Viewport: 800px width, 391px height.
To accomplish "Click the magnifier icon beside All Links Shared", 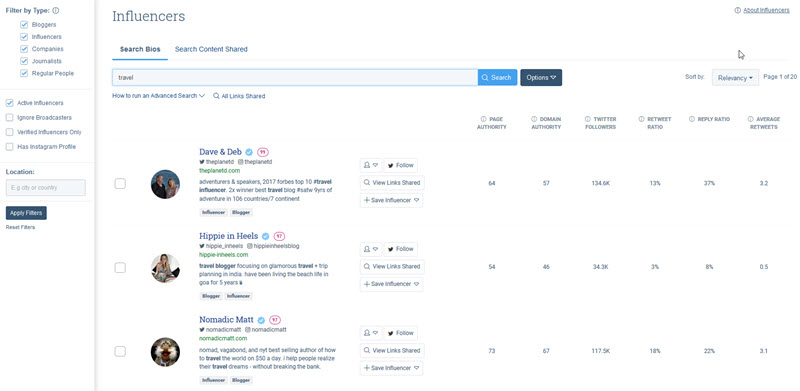I will 216,96.
